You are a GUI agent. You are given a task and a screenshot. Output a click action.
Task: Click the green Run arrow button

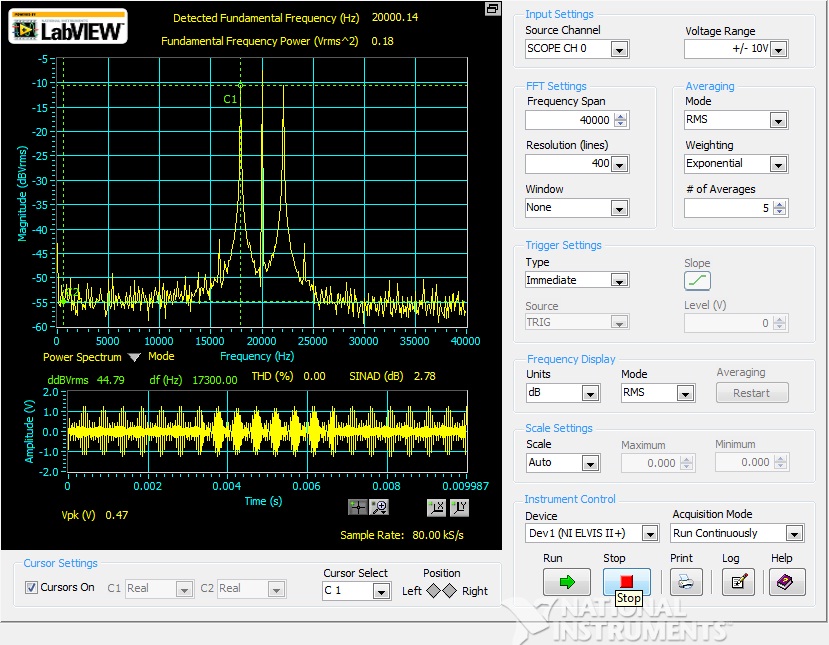(x=566, y=581)
